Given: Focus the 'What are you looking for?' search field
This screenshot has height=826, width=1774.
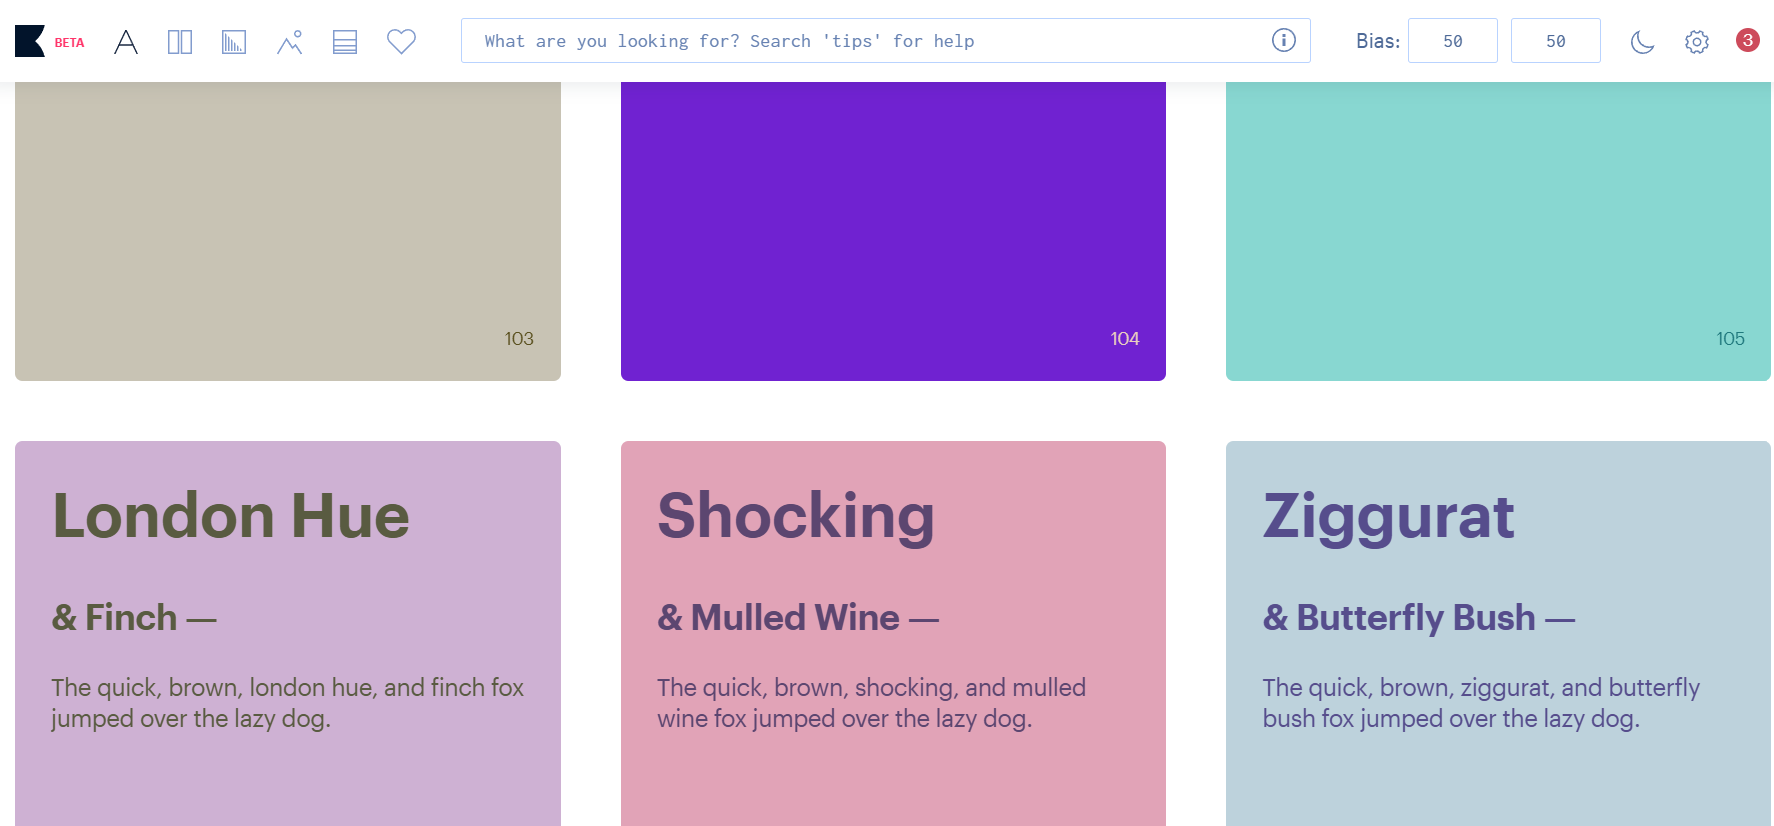Looking at the screenshot, I should pos(860,41).
